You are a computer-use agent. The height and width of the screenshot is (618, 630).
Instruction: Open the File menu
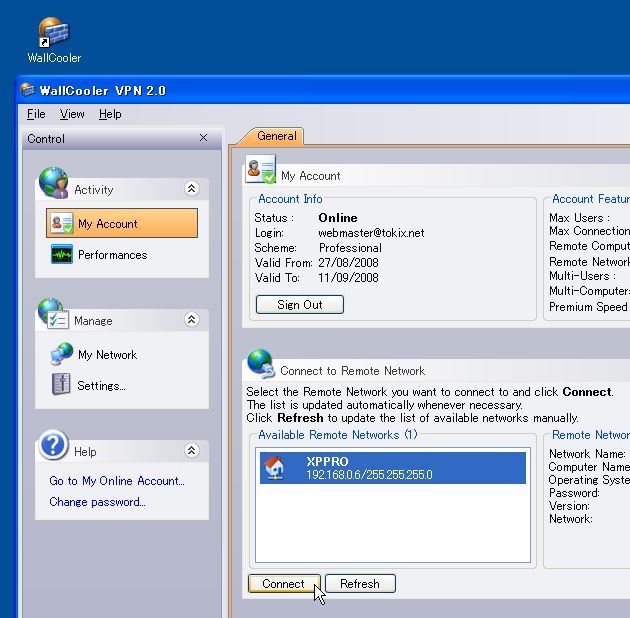tap(36, 114)
